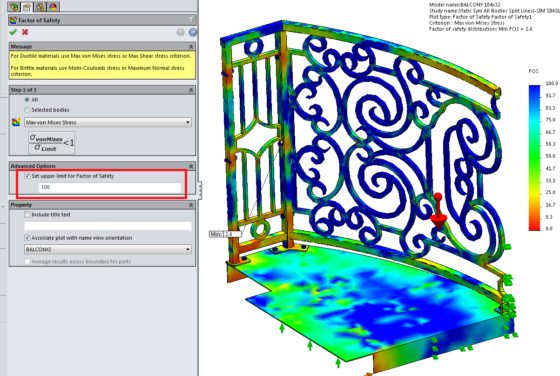This screenshot has height=376, width=560.
Task: Click the von Mises limit formula image
Action: [x=51, y=143]
